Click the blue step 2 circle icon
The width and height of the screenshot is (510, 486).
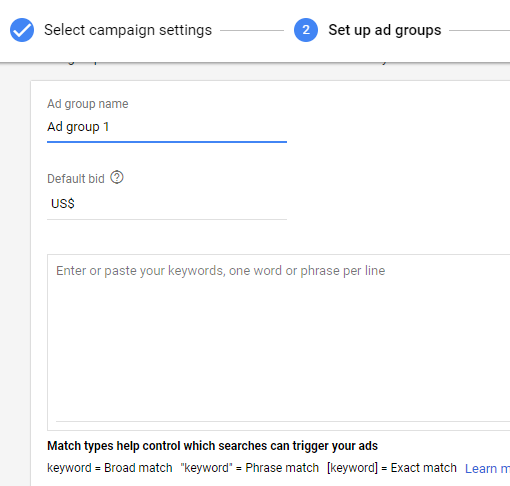tap(306, 30)
